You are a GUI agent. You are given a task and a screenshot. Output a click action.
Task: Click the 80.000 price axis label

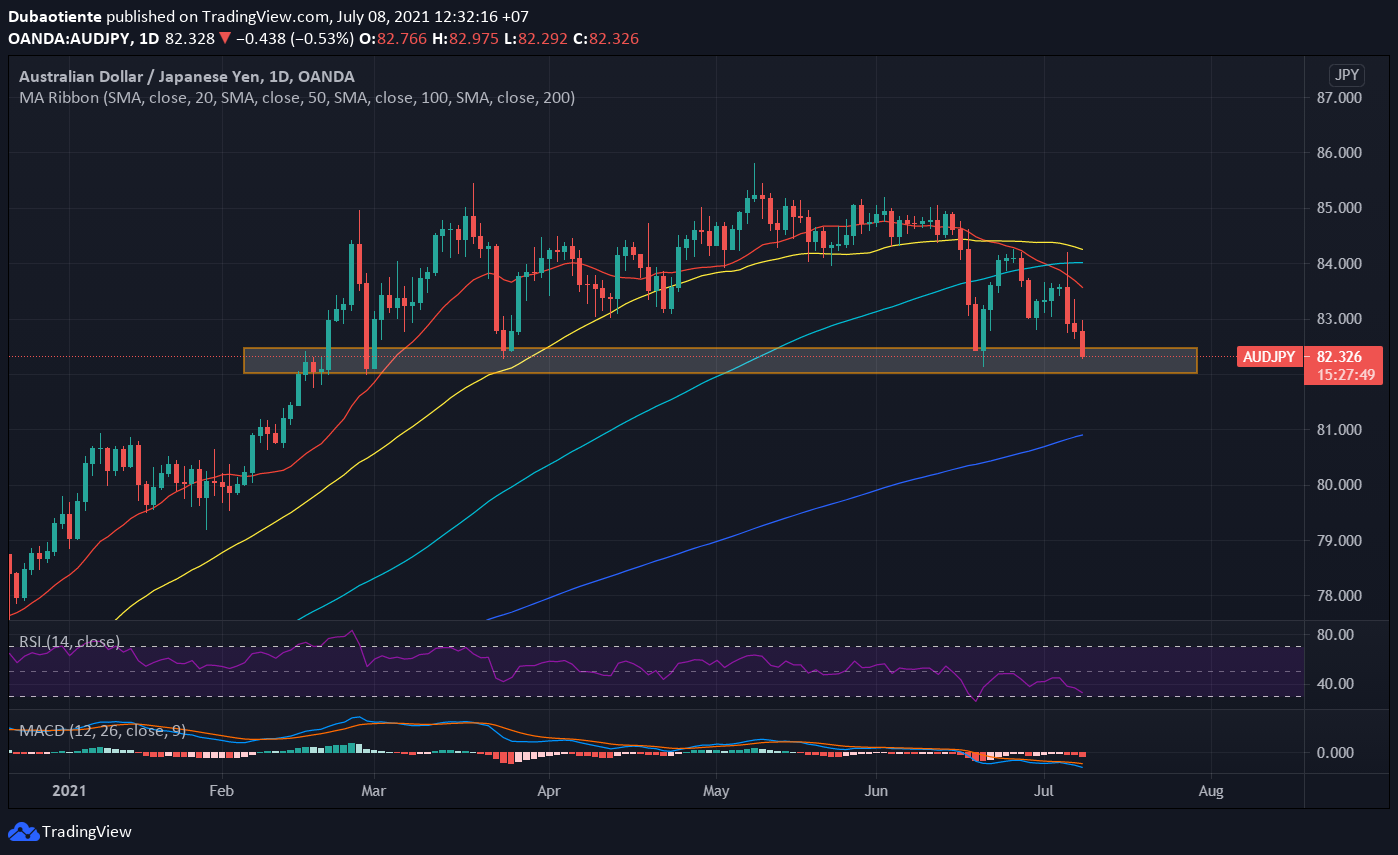pos(1338,485)
